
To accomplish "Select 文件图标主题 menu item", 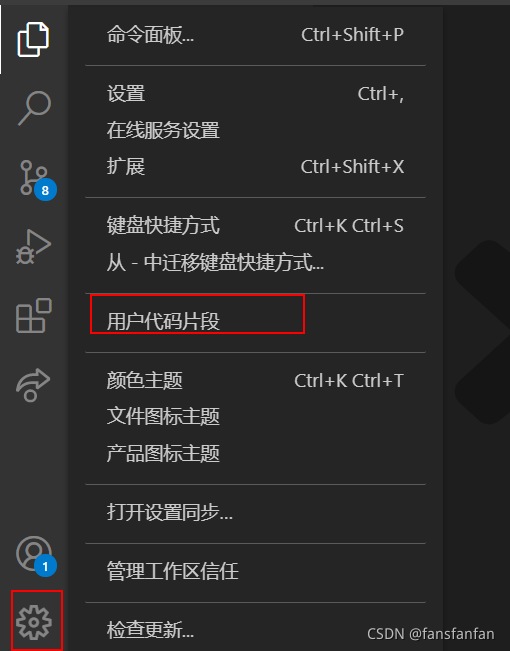I will click(255, 417).
